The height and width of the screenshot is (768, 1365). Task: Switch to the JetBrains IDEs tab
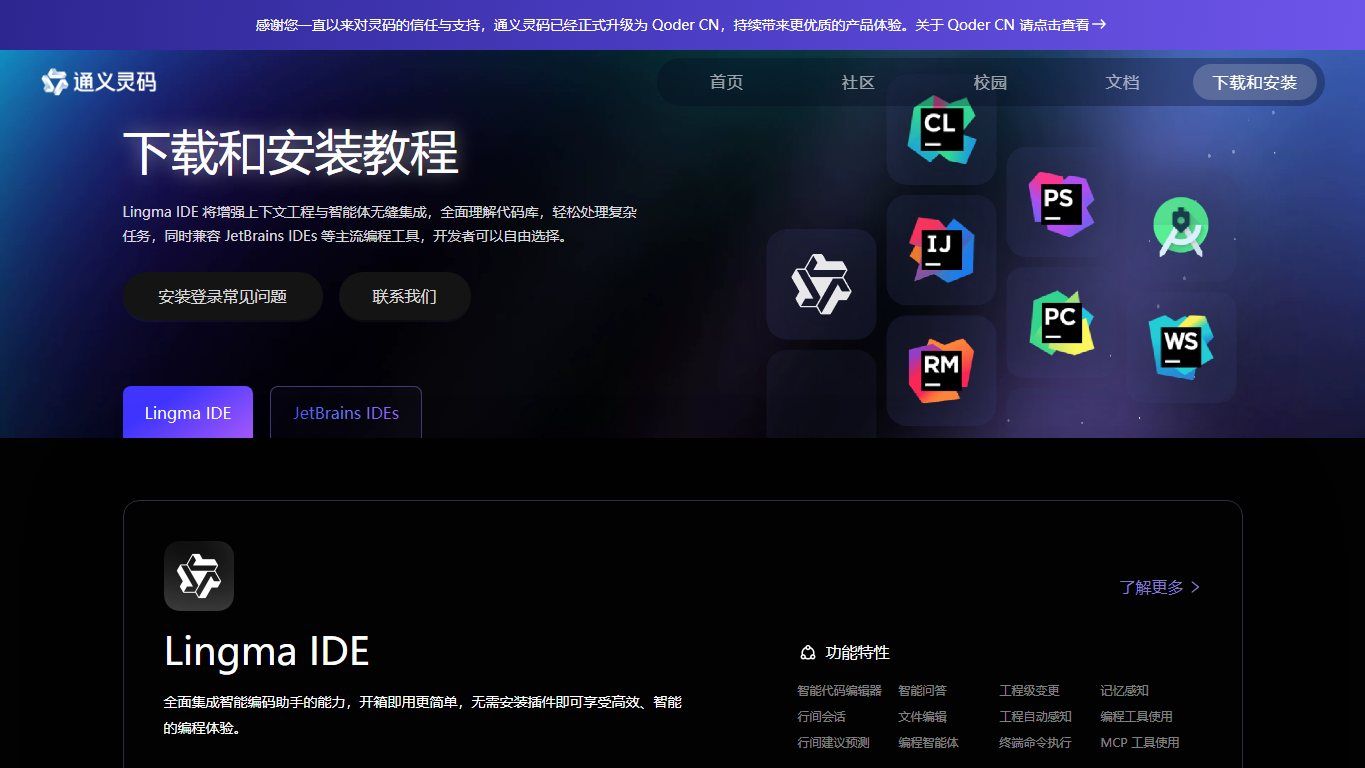[x=346, y=412]
